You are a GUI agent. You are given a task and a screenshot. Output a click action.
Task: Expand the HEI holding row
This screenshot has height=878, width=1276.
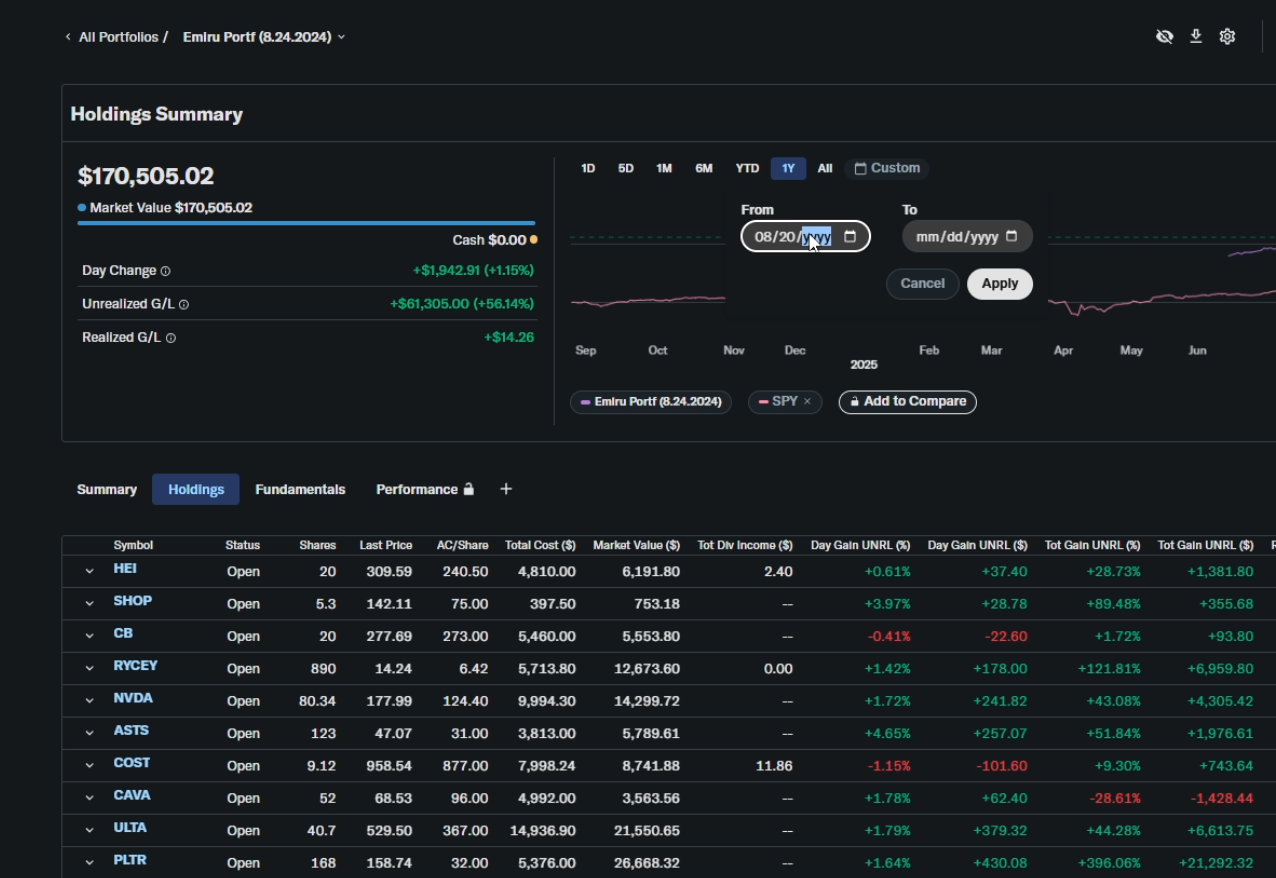click(89, 571)
